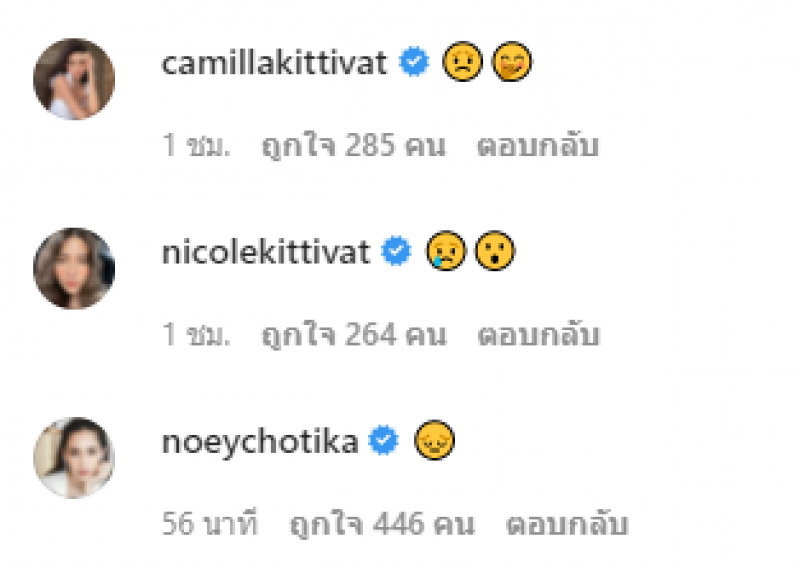Screen dimensions: 800x568
Task: Click the nicolekittivat username
Action: [x=265, y=253]
